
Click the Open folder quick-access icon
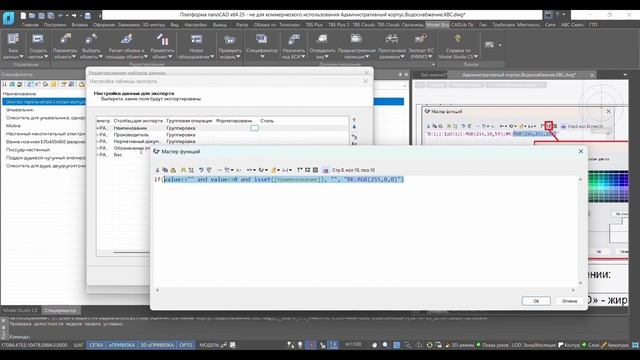tap(32, 16)
